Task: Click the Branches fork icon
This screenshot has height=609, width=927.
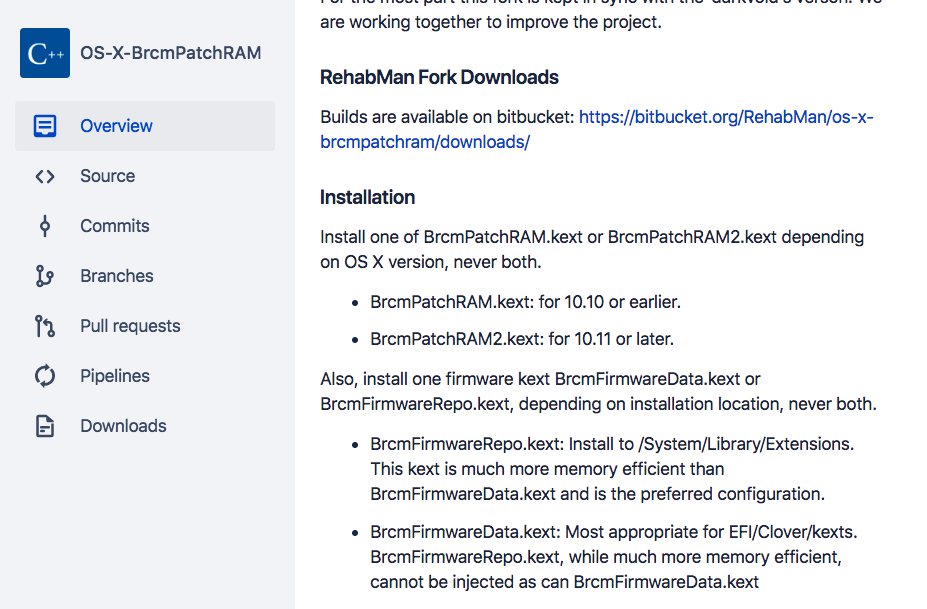Action: [x=45, y=276]
